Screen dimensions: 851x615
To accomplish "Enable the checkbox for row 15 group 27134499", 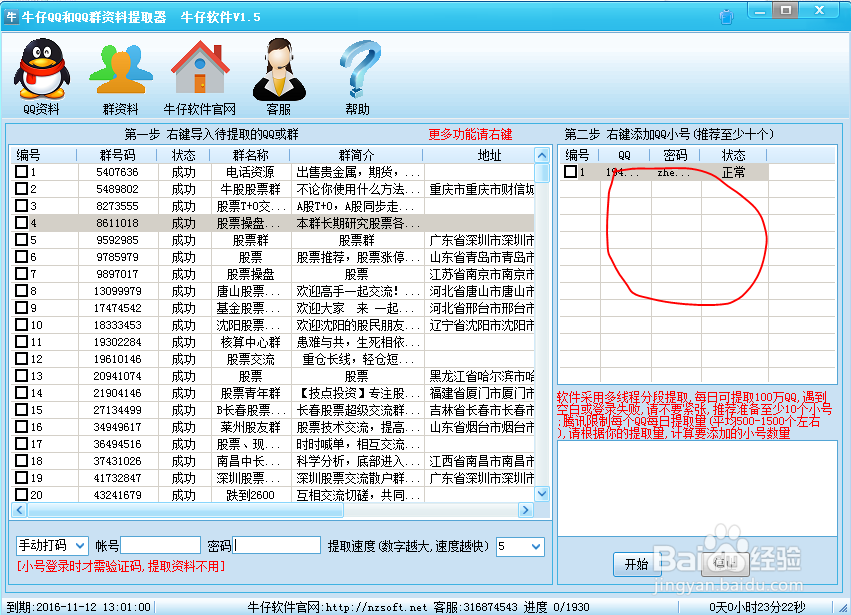I will (x=21, y=409).
